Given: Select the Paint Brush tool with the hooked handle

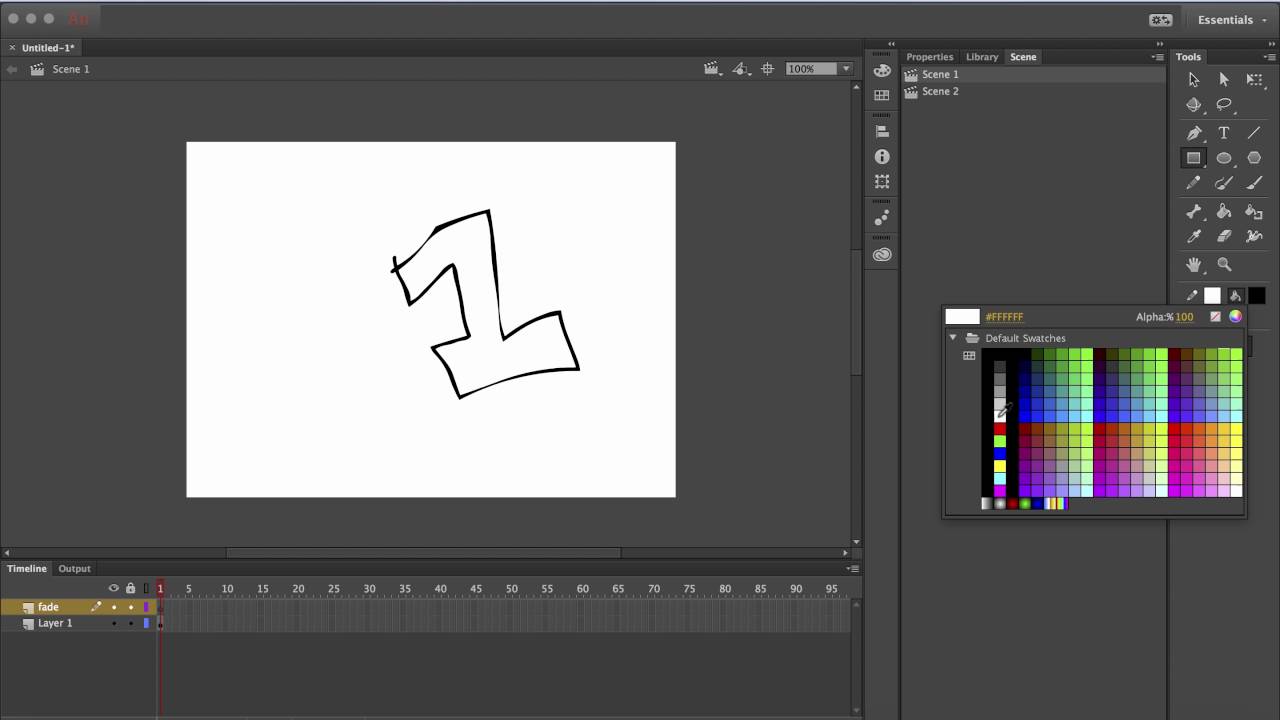Looking at the screenshot, I should tap(1224, 183).
